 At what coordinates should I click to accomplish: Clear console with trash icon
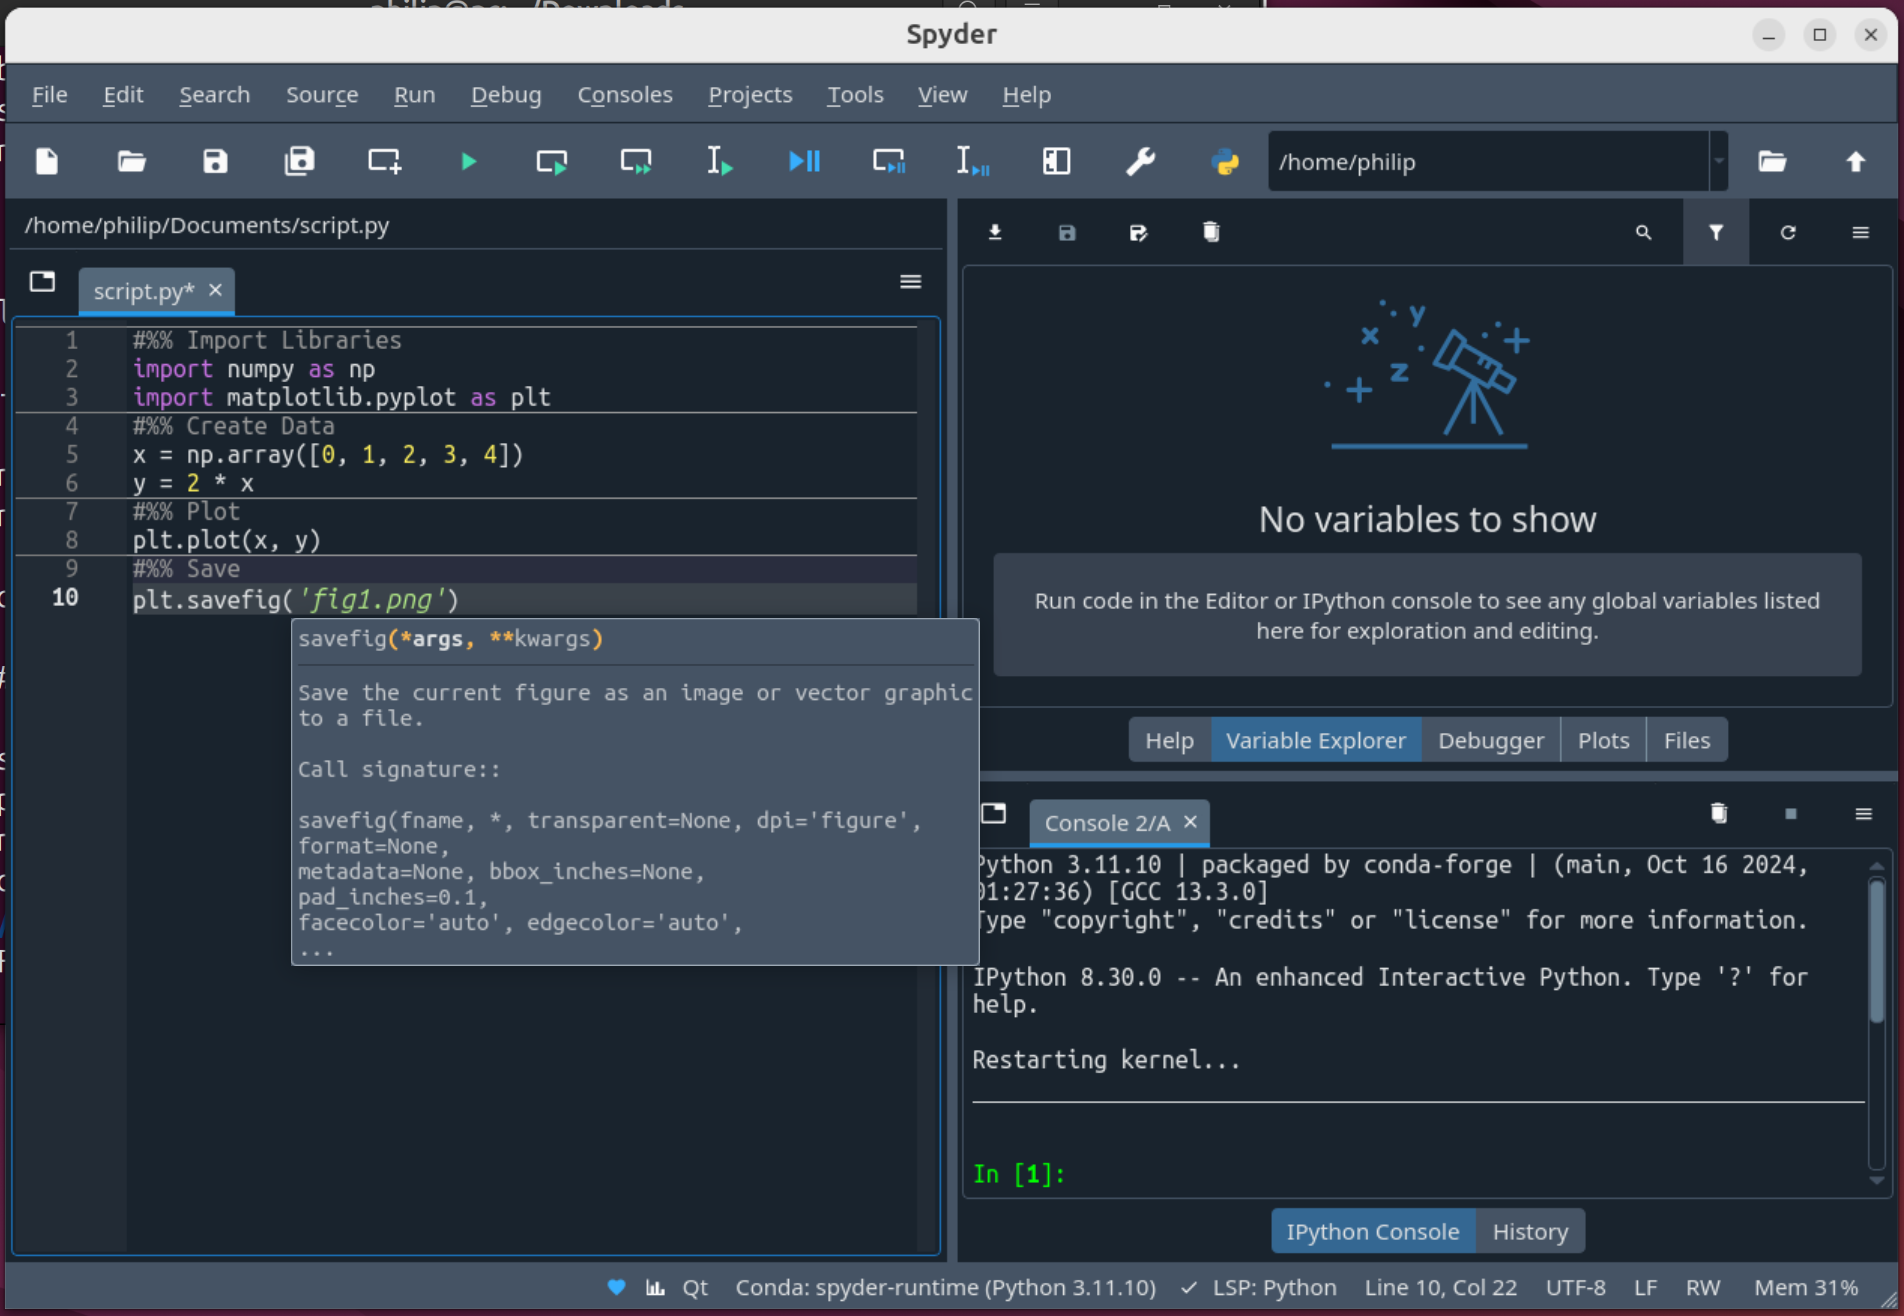pyautogui.click(x=1719, y=813)
